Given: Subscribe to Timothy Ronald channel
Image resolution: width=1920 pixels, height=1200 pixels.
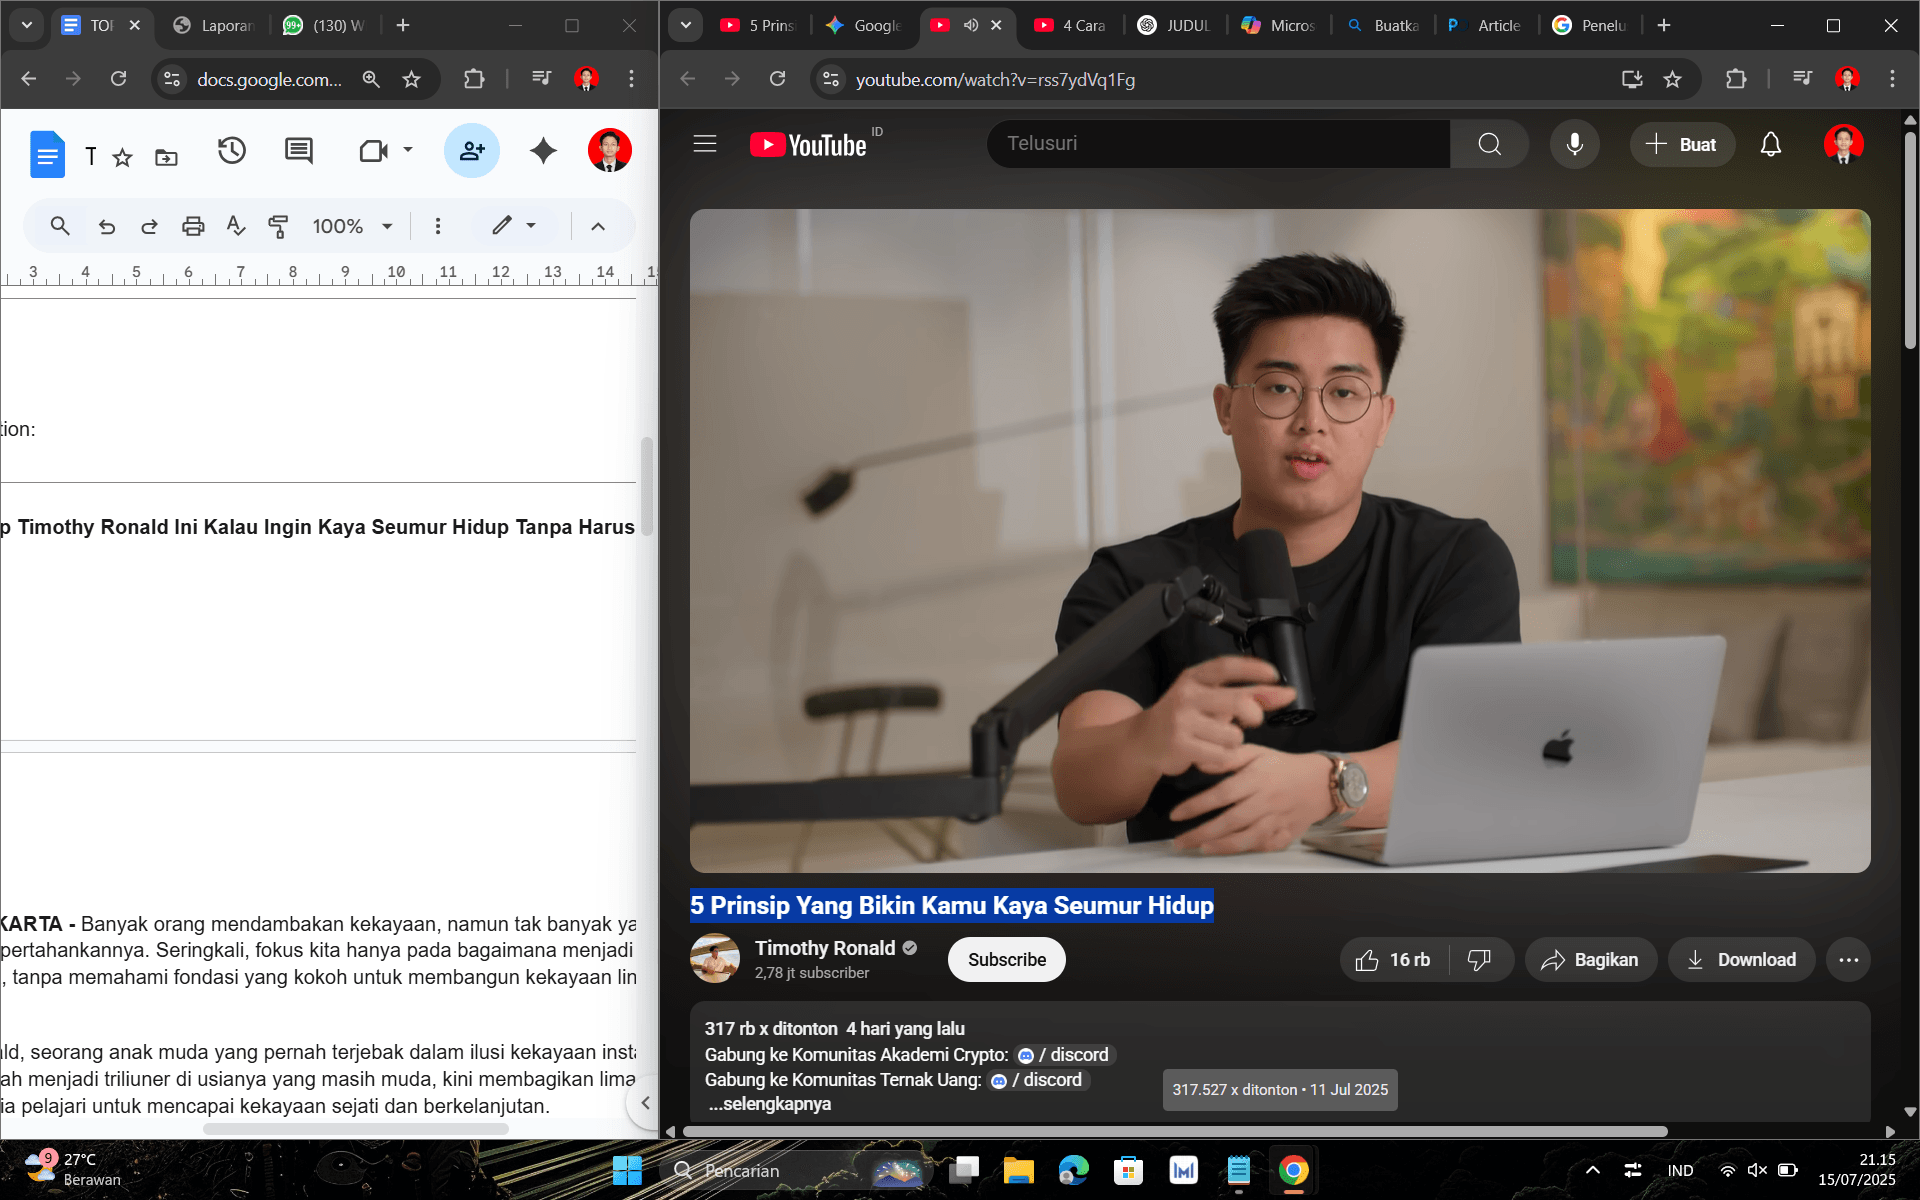Looking at the screenshot, I should click(x=1006, y=959).
